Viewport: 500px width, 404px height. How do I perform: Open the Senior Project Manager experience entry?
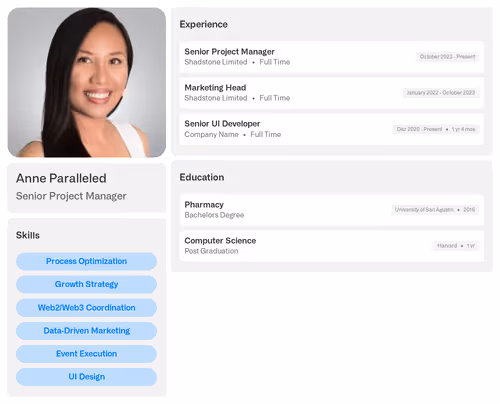[x=332, y=57]
